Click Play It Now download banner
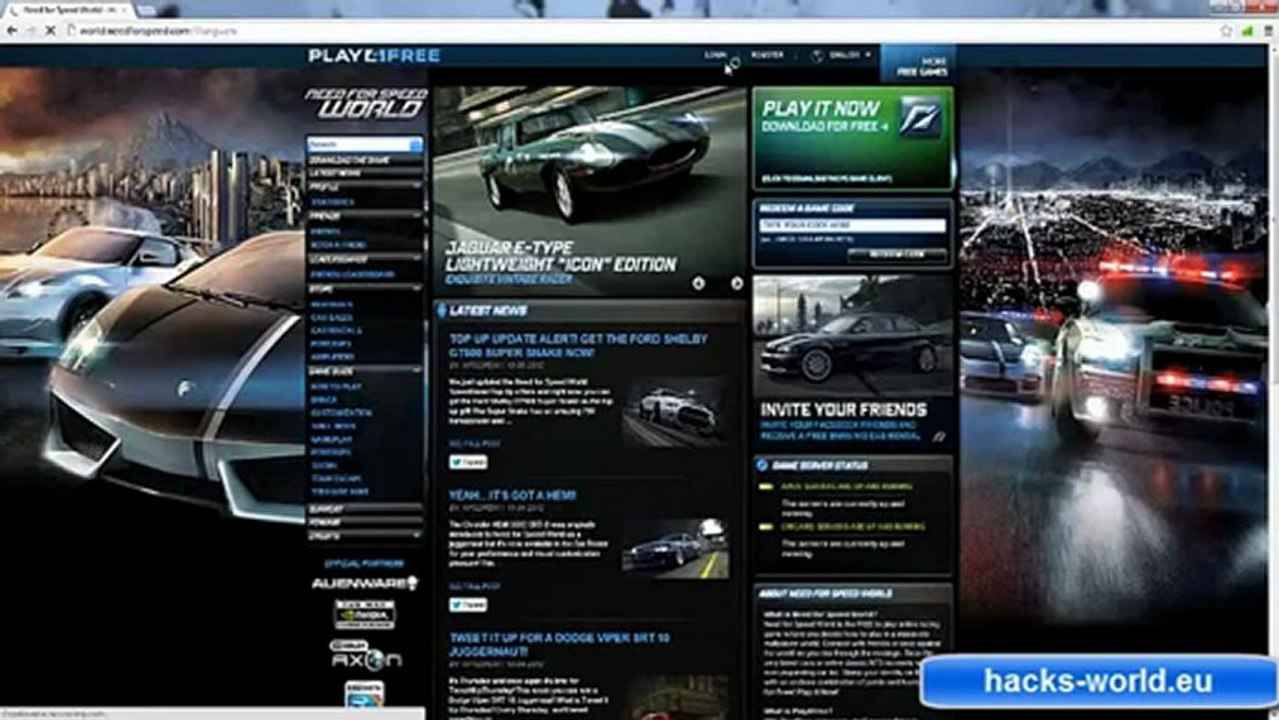The height and width of the screenshot is (720, 1279). pyautogui.click(x=853, y=138)
